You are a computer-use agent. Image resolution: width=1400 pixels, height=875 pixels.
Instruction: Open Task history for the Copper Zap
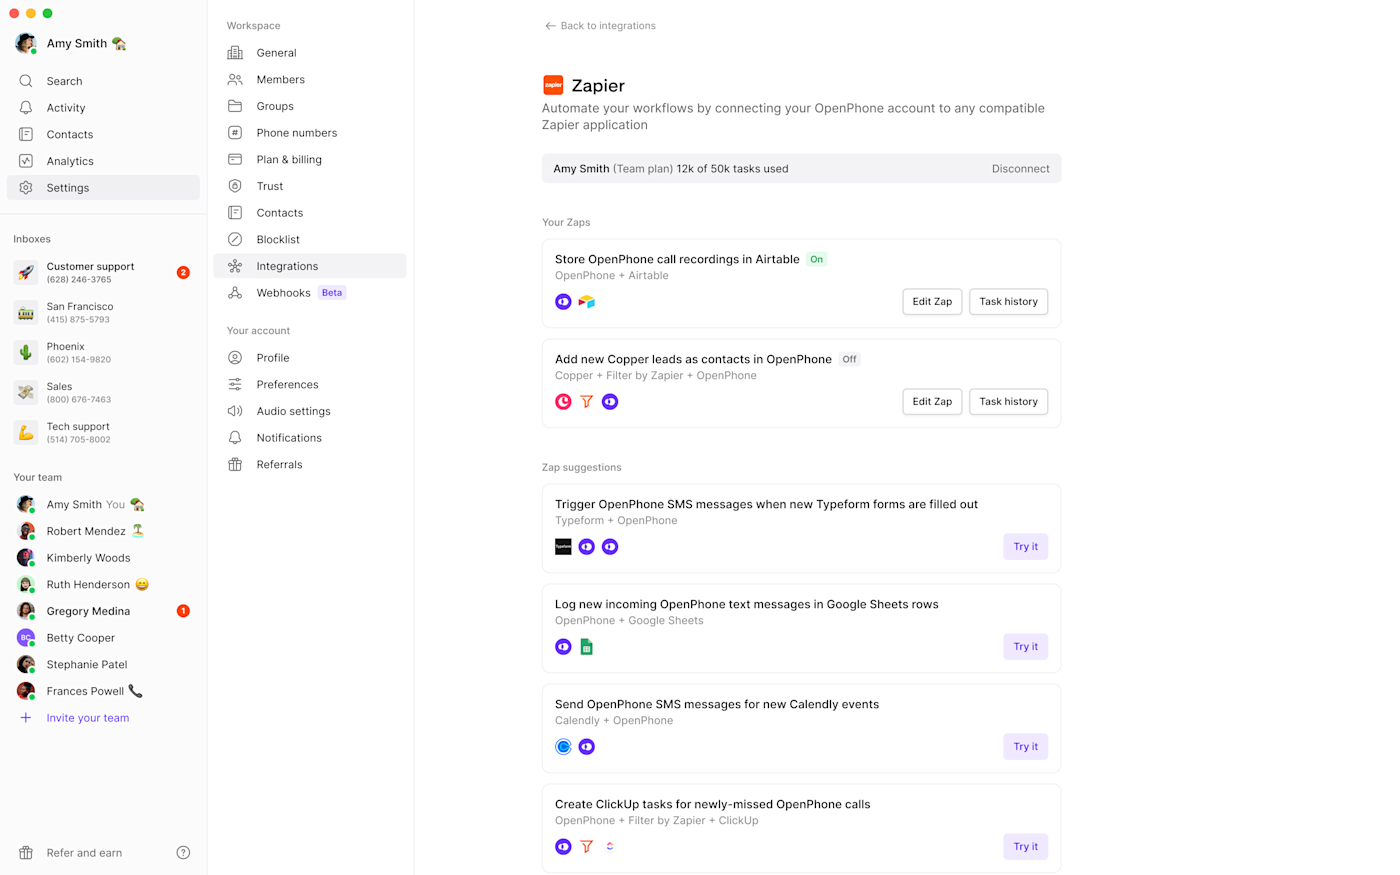(x=1008, y=402)
